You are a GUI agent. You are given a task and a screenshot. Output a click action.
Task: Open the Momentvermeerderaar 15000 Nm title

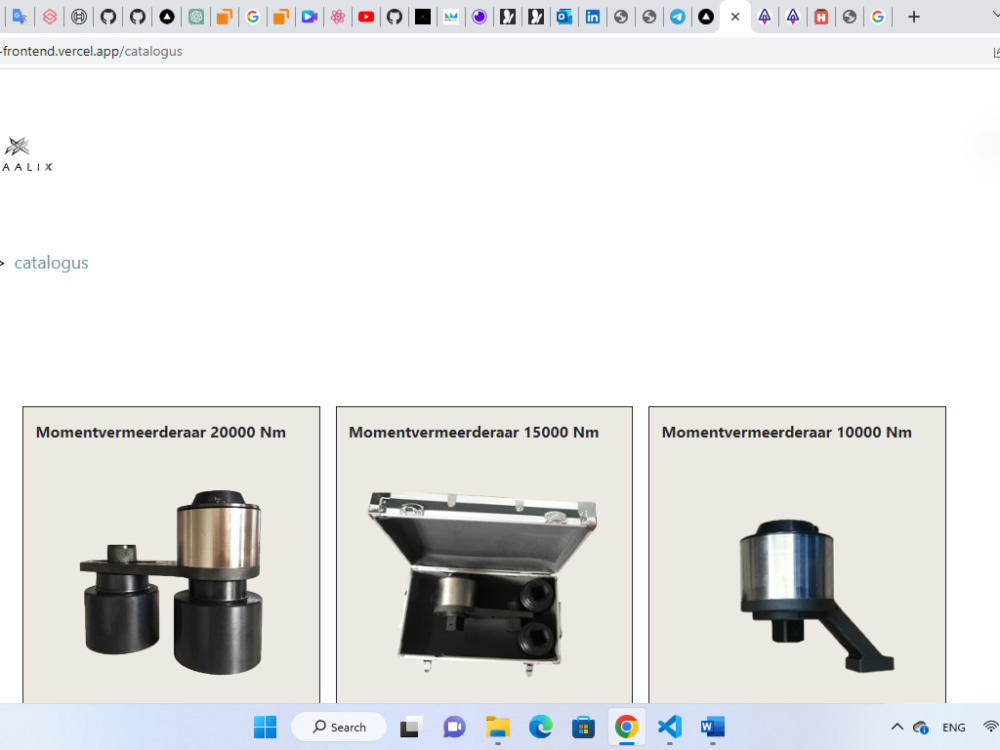click(x=474, y=432)
